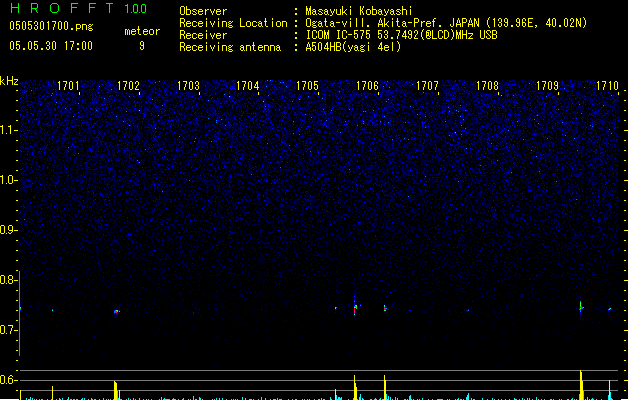629x400 pixels.
Task: Click the meteor label
Action: click(x=142, y=31)
